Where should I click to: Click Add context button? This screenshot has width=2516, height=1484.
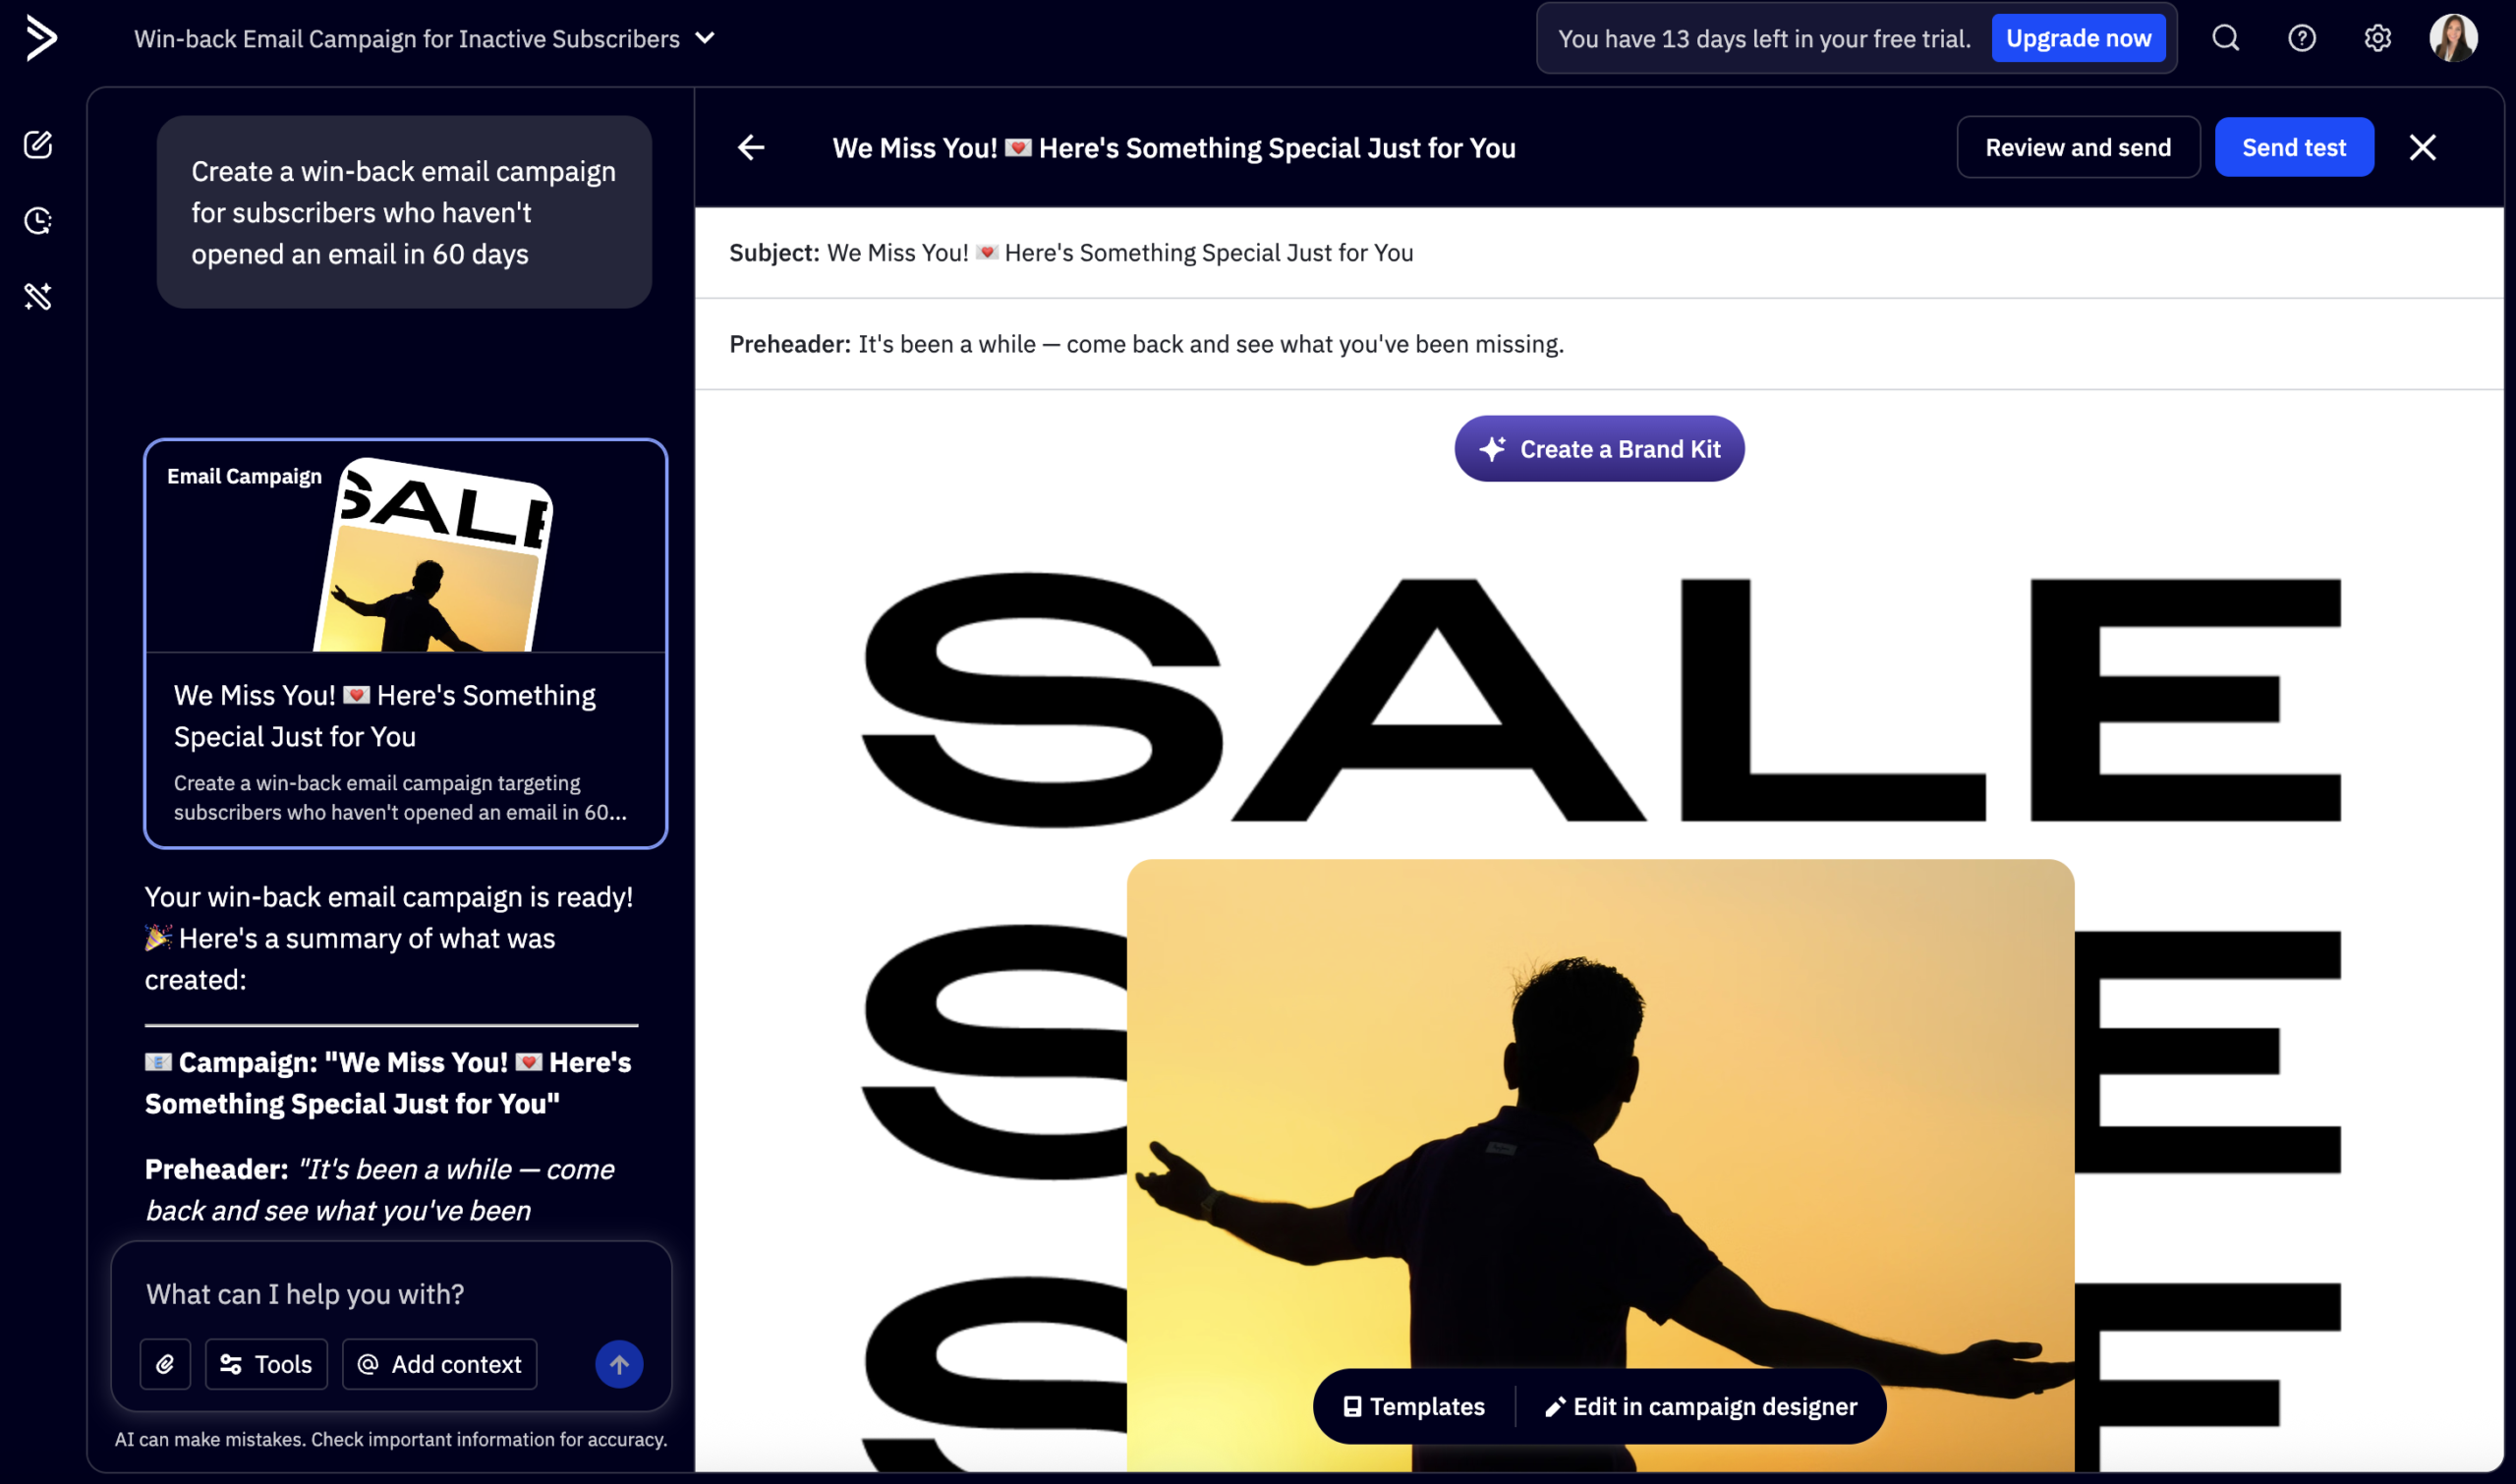(439, 1364)
